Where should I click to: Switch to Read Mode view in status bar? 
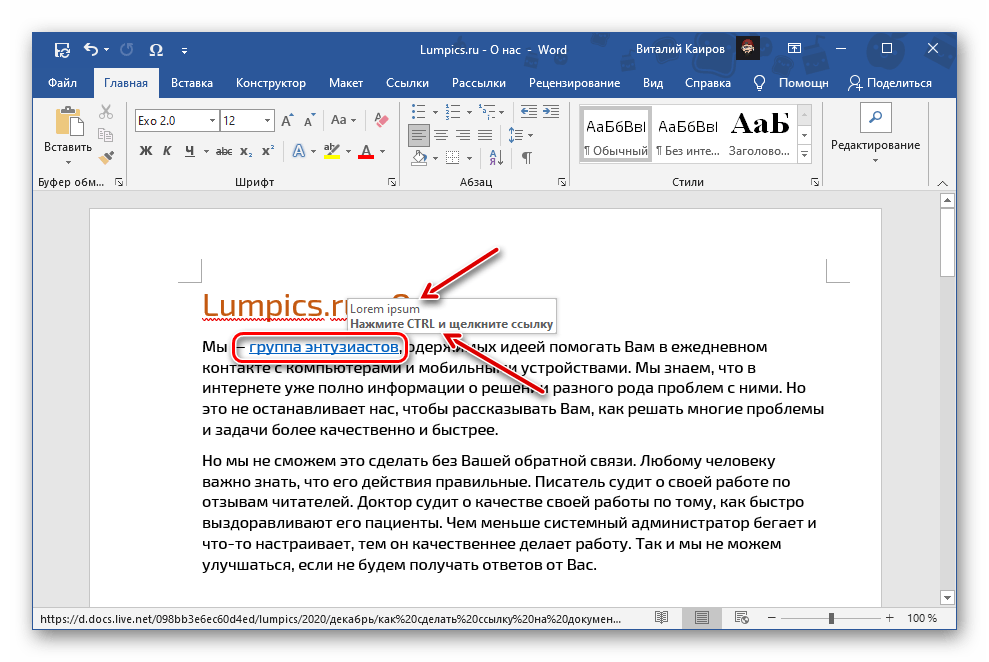click(661, 619)
